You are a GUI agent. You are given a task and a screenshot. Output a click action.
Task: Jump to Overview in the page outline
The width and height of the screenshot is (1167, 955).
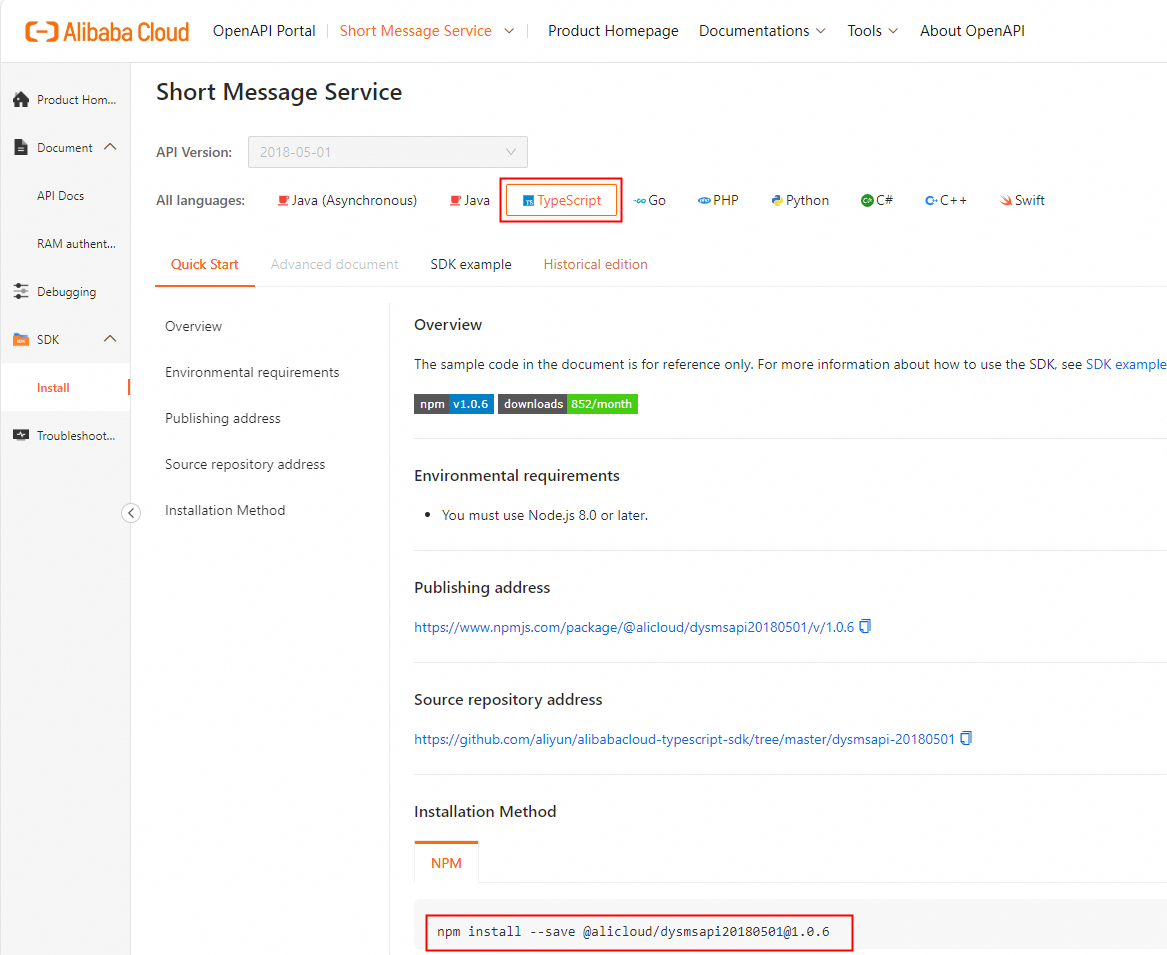pyautogui.click(x=194, y=326)
